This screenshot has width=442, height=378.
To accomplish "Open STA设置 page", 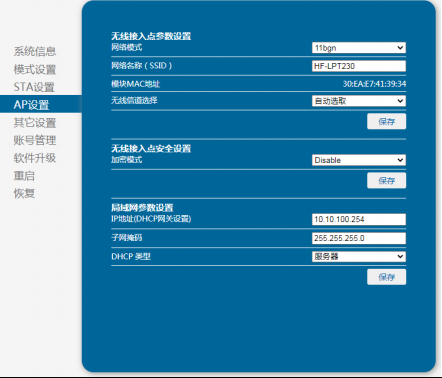I will tap(34, 87).
